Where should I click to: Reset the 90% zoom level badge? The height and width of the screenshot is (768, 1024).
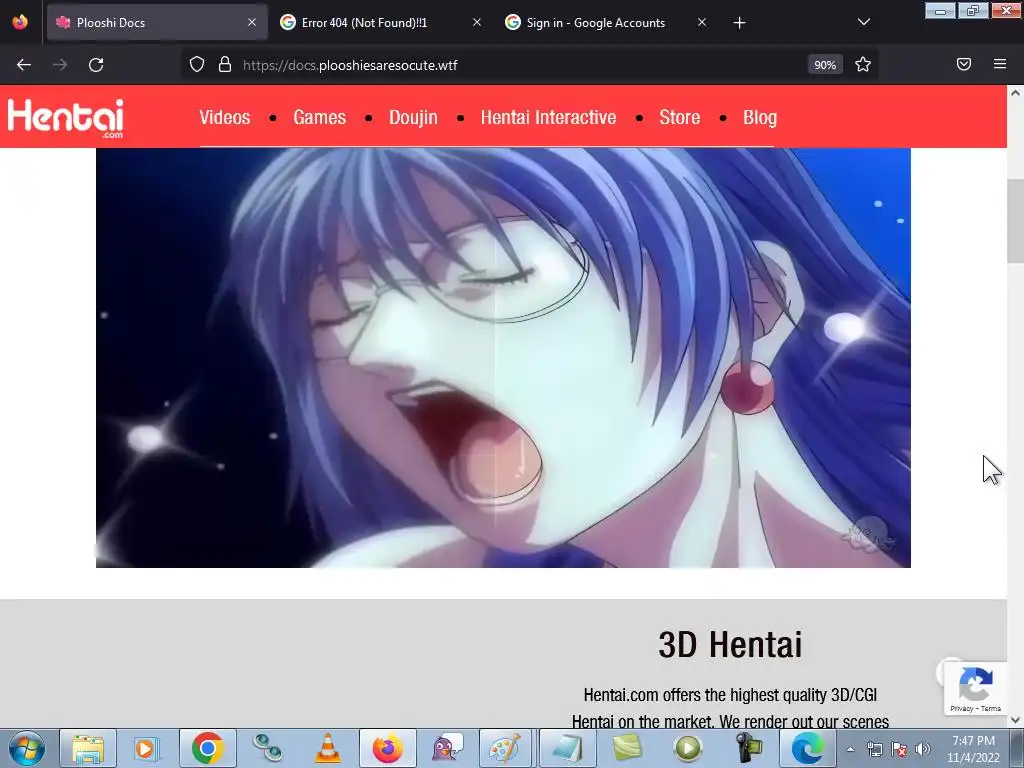[825, 65]
